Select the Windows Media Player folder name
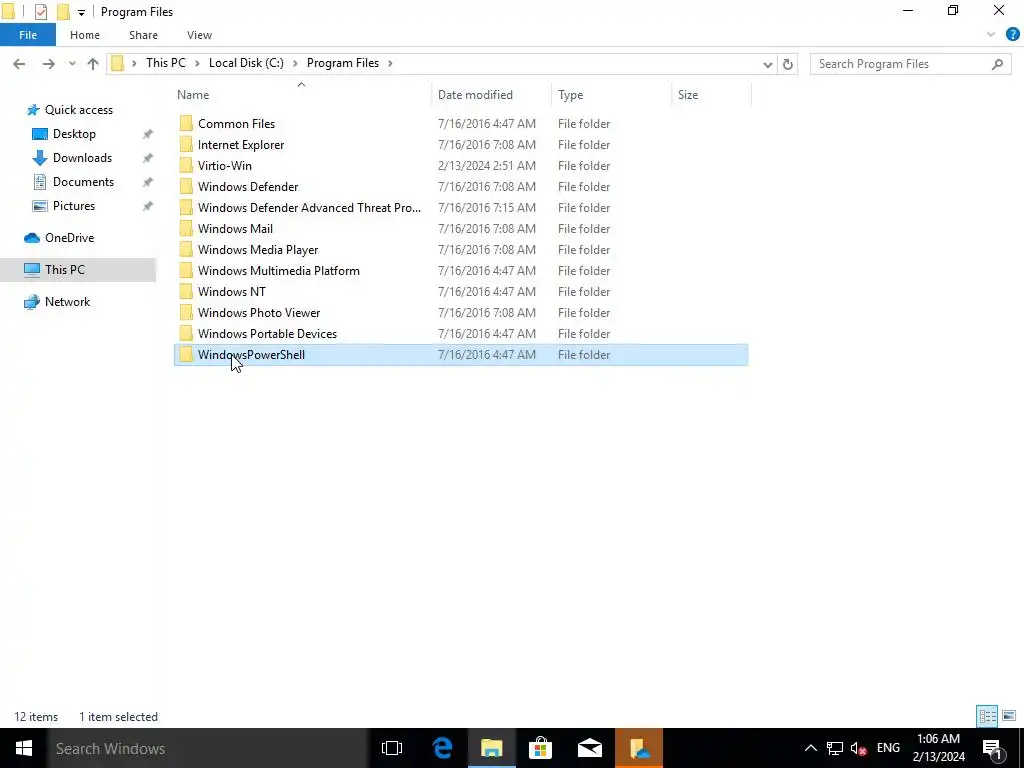 [x=258, y=249]
